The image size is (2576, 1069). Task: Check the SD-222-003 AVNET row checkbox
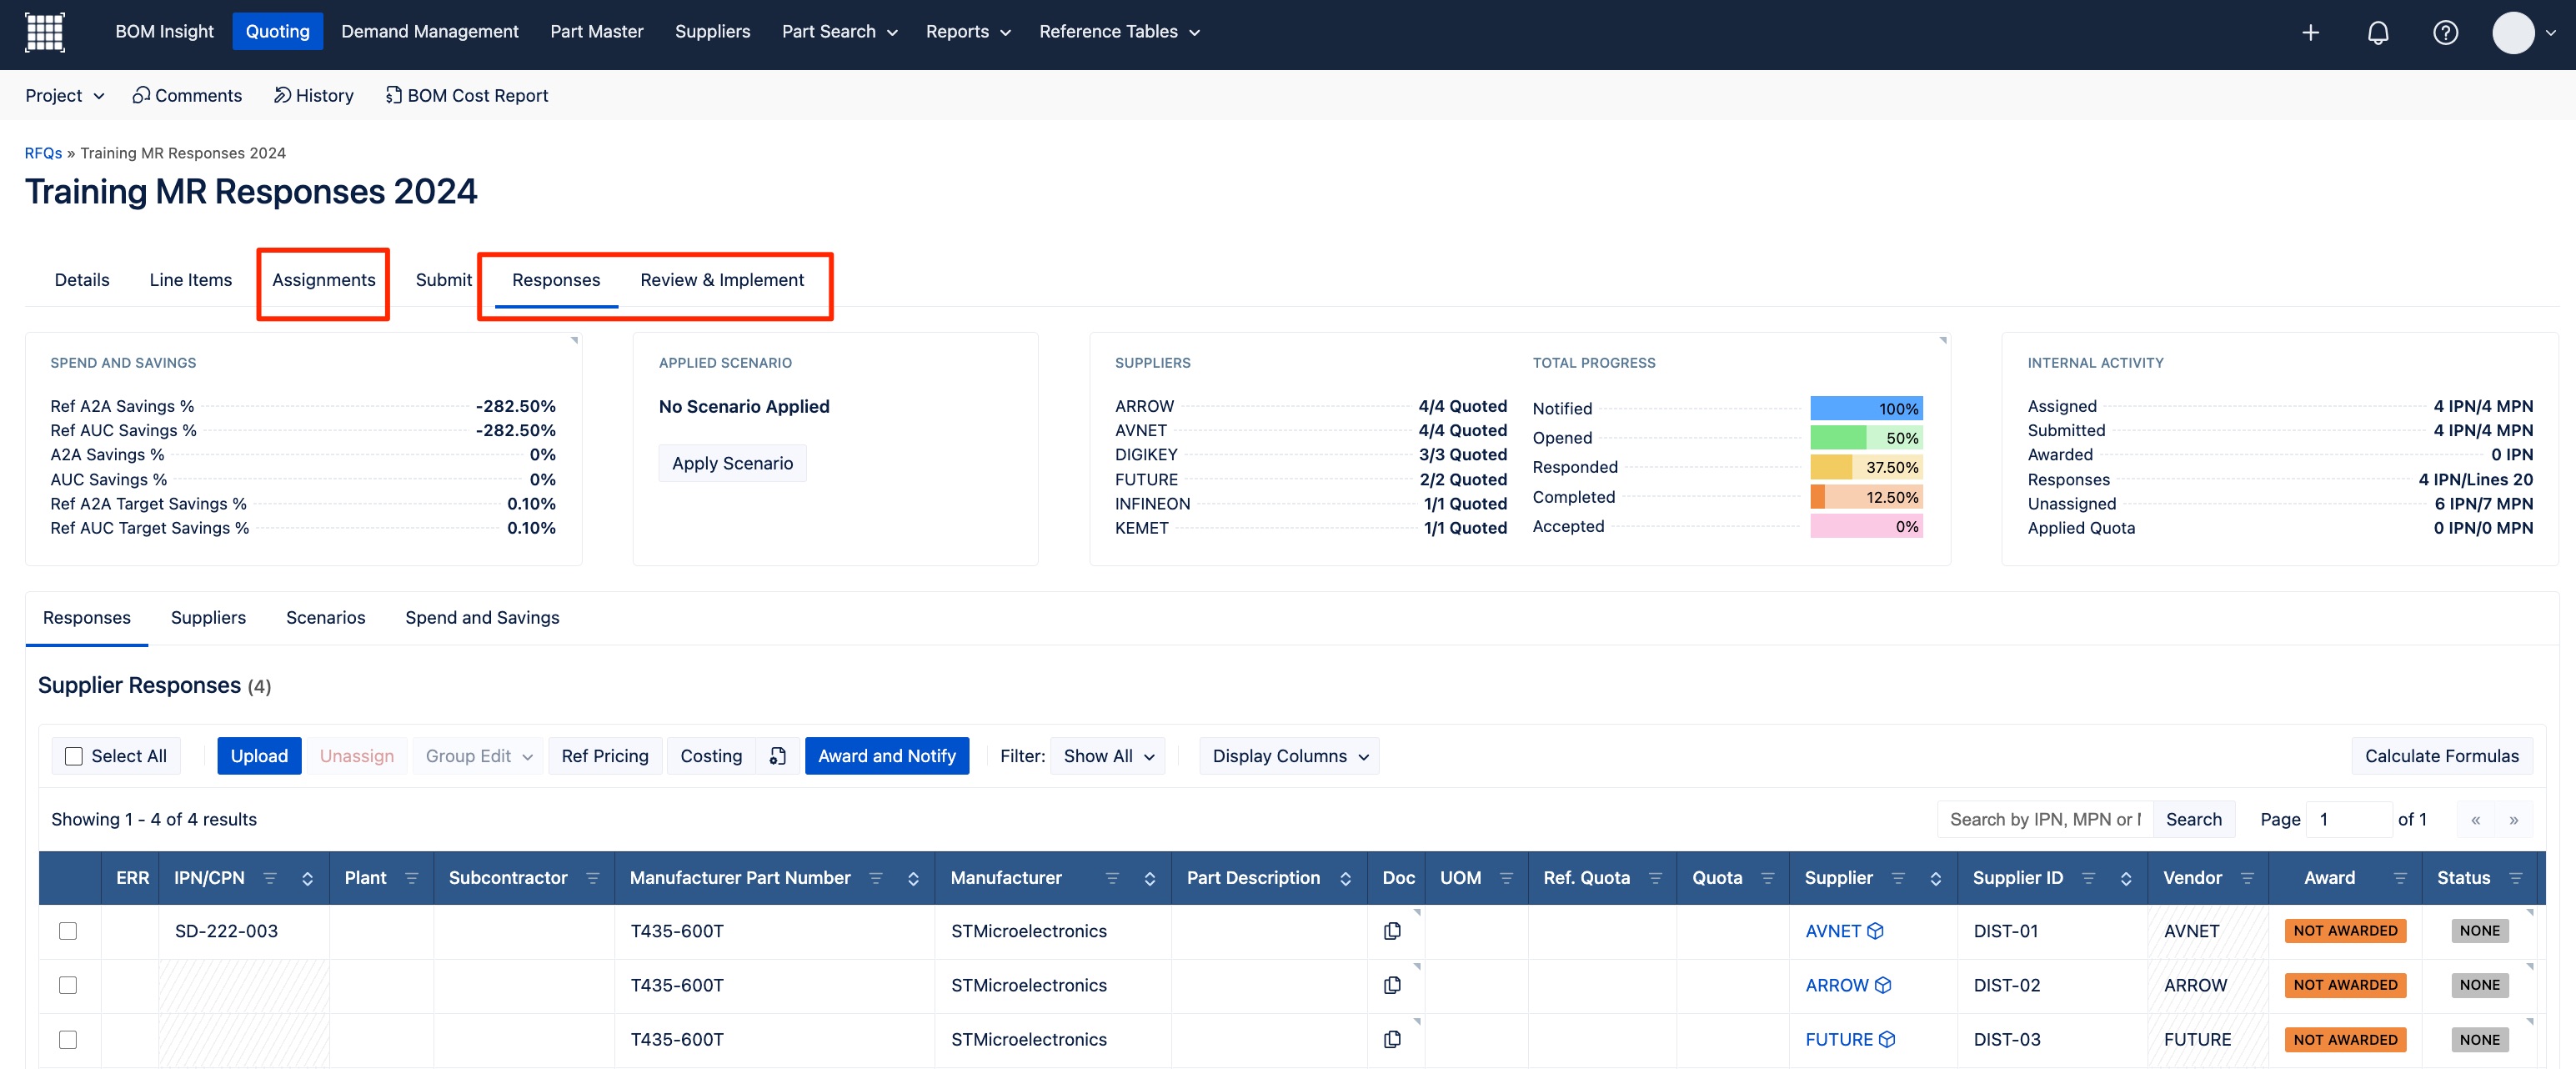68,931
